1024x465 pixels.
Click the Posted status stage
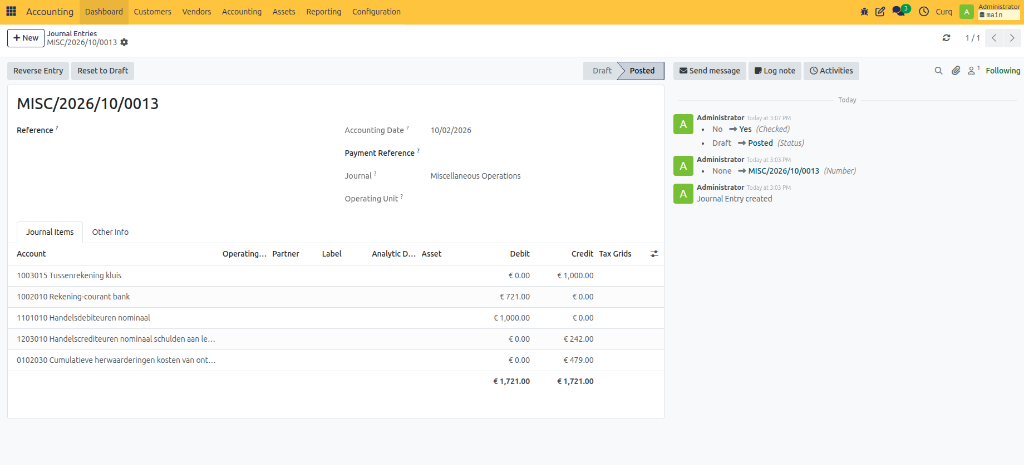click(641, 71)
